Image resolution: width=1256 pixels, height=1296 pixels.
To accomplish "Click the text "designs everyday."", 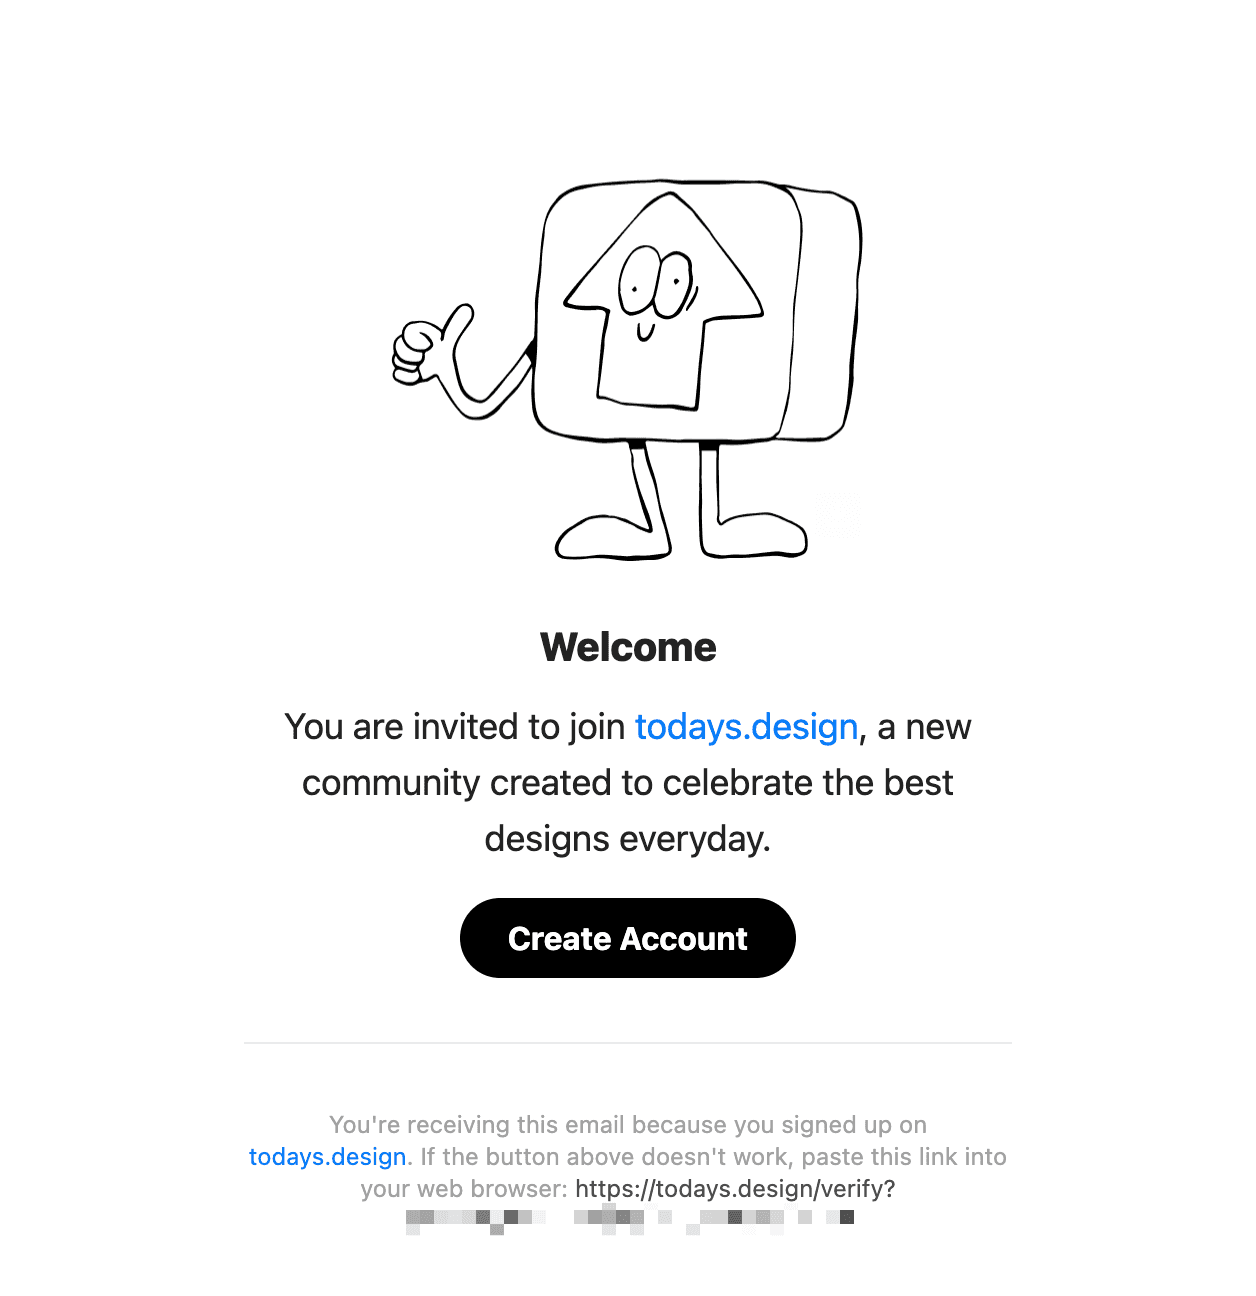I will [x=628, y=838].
